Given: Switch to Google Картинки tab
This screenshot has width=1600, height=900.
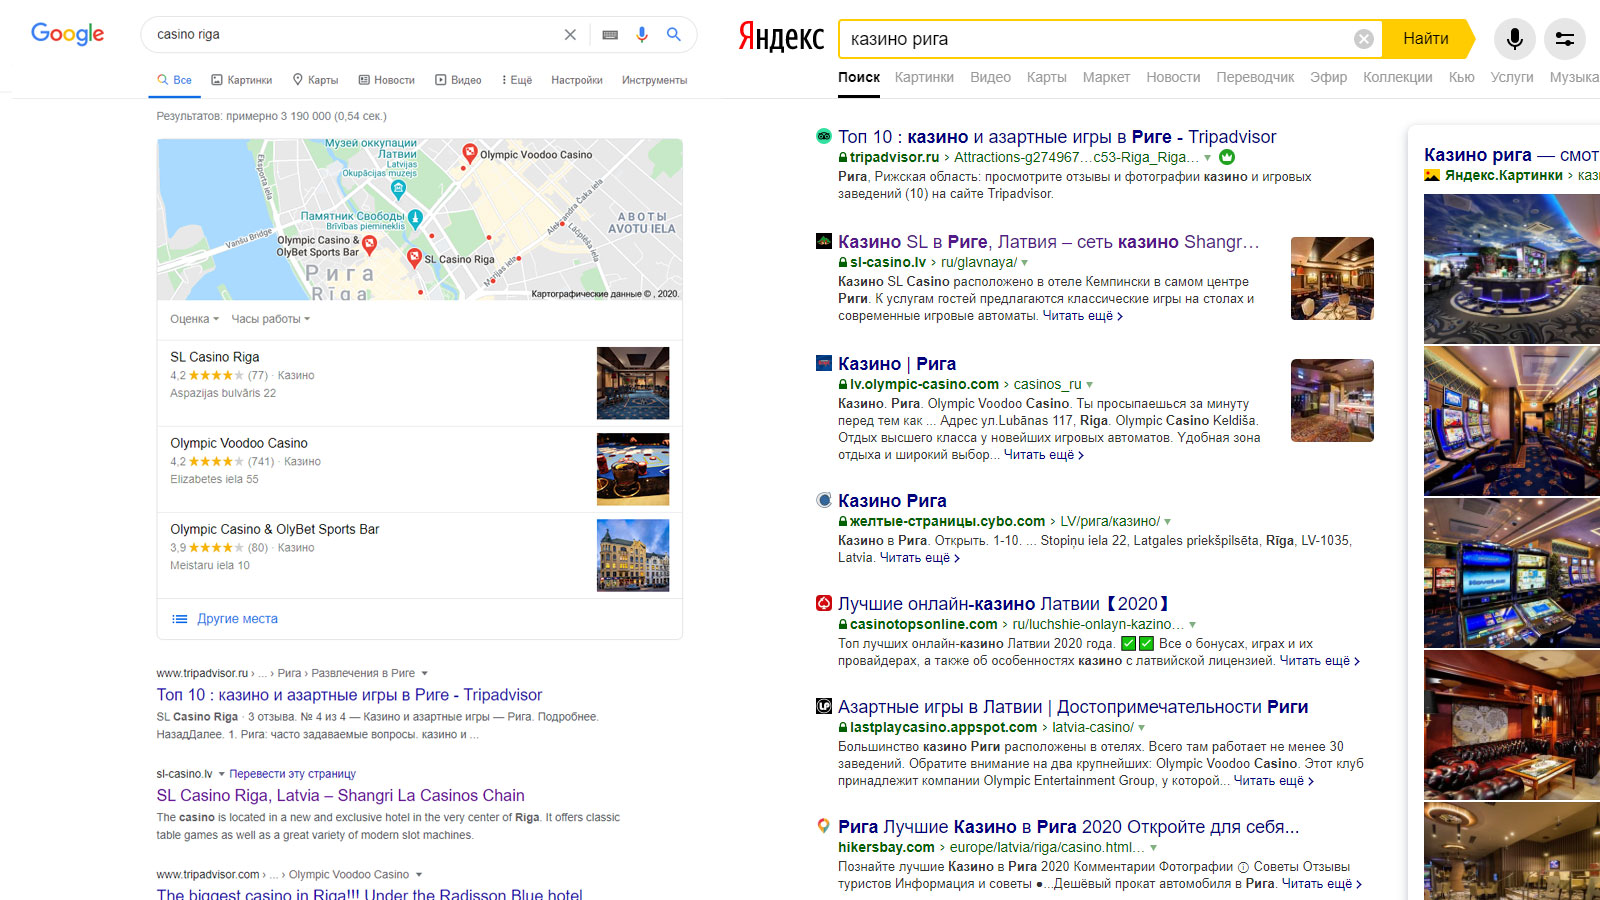Looking at the screenshot, I should click(242, 80).
